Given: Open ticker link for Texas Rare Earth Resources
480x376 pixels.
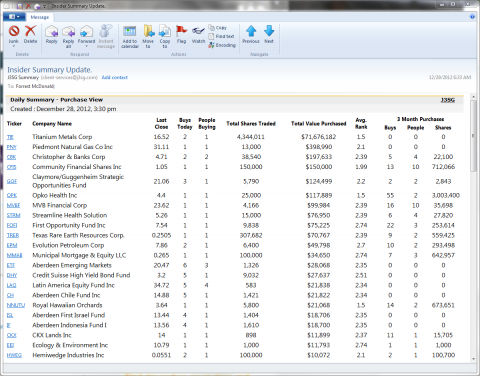Looking at the screenshot, I should point(13,235).
